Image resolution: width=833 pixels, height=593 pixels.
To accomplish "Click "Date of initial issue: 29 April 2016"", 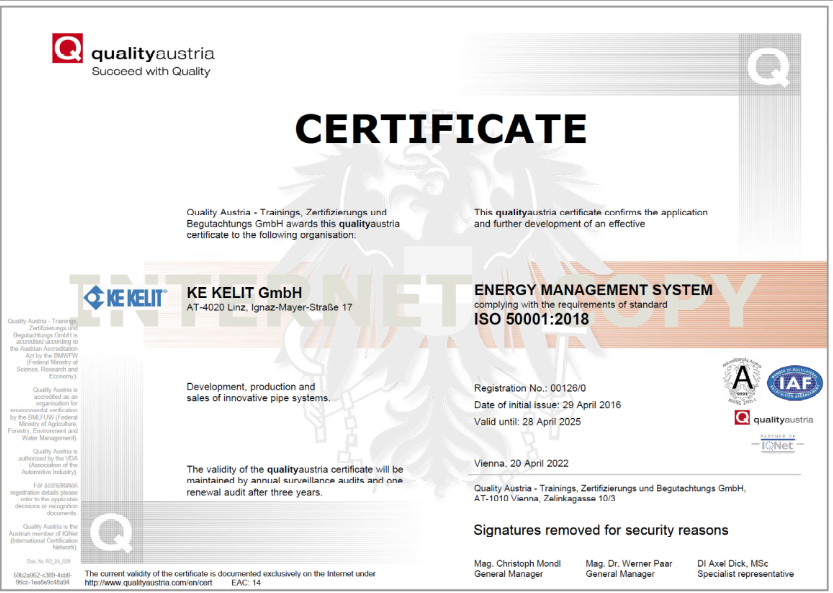I will click(x=547, y=405).
